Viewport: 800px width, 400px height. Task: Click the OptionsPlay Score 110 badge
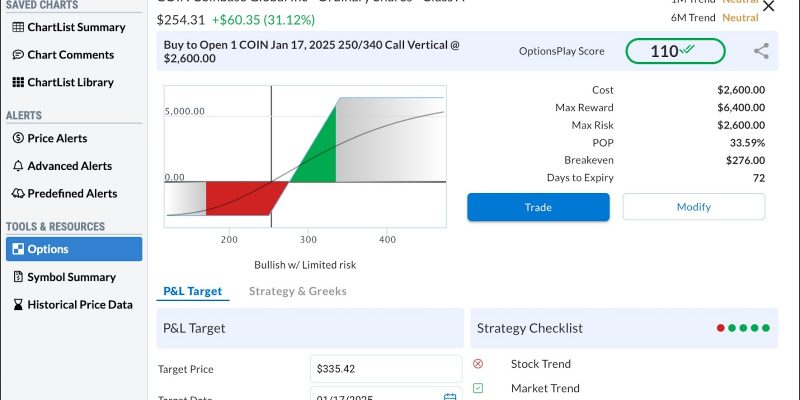pyautogui.click(x=675, y=51)
